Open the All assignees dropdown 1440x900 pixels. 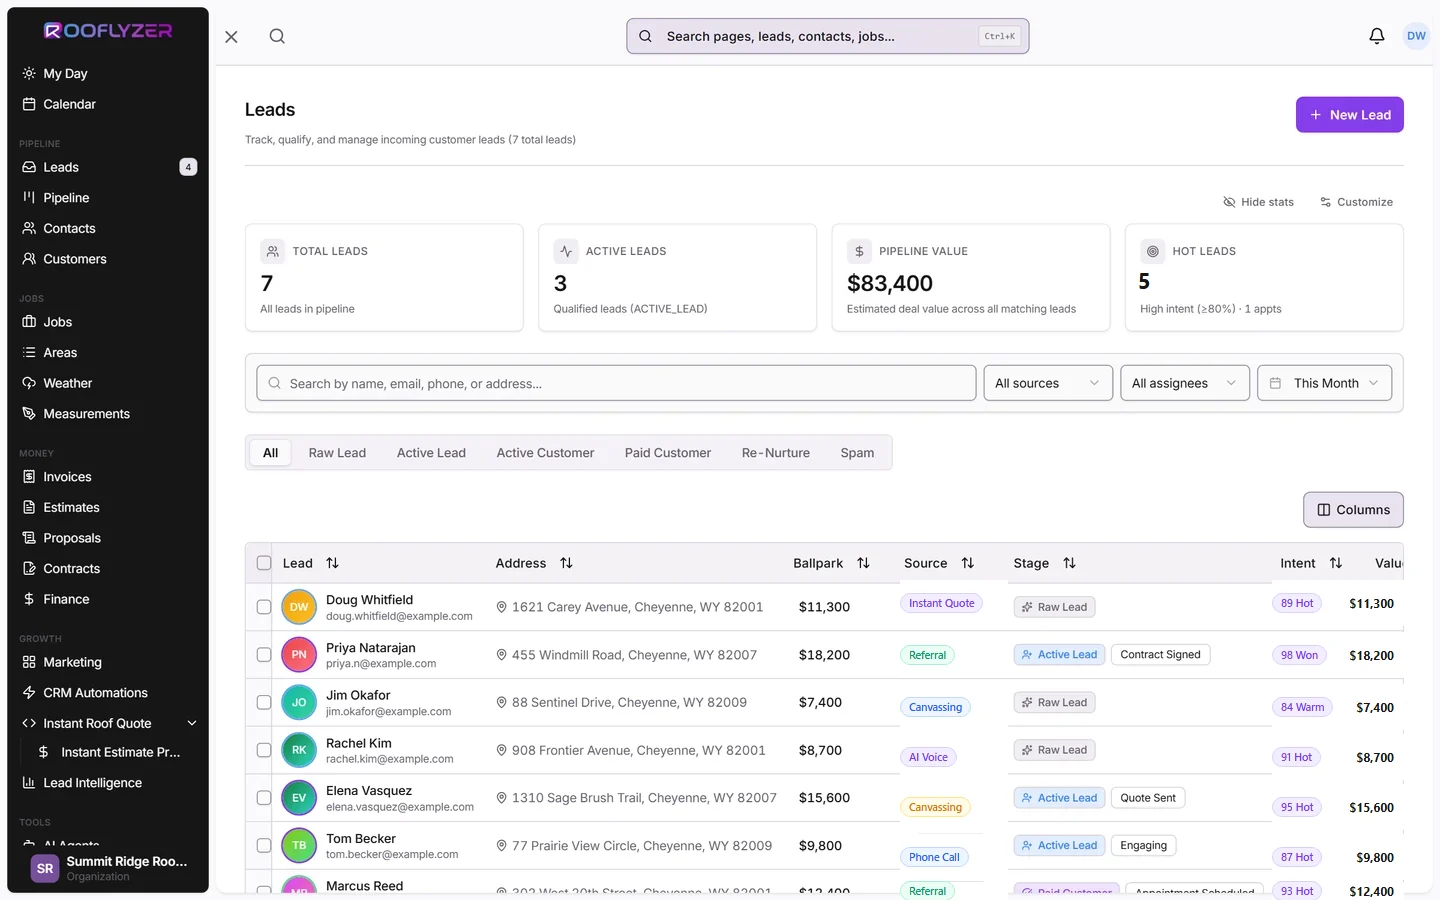1184,383
